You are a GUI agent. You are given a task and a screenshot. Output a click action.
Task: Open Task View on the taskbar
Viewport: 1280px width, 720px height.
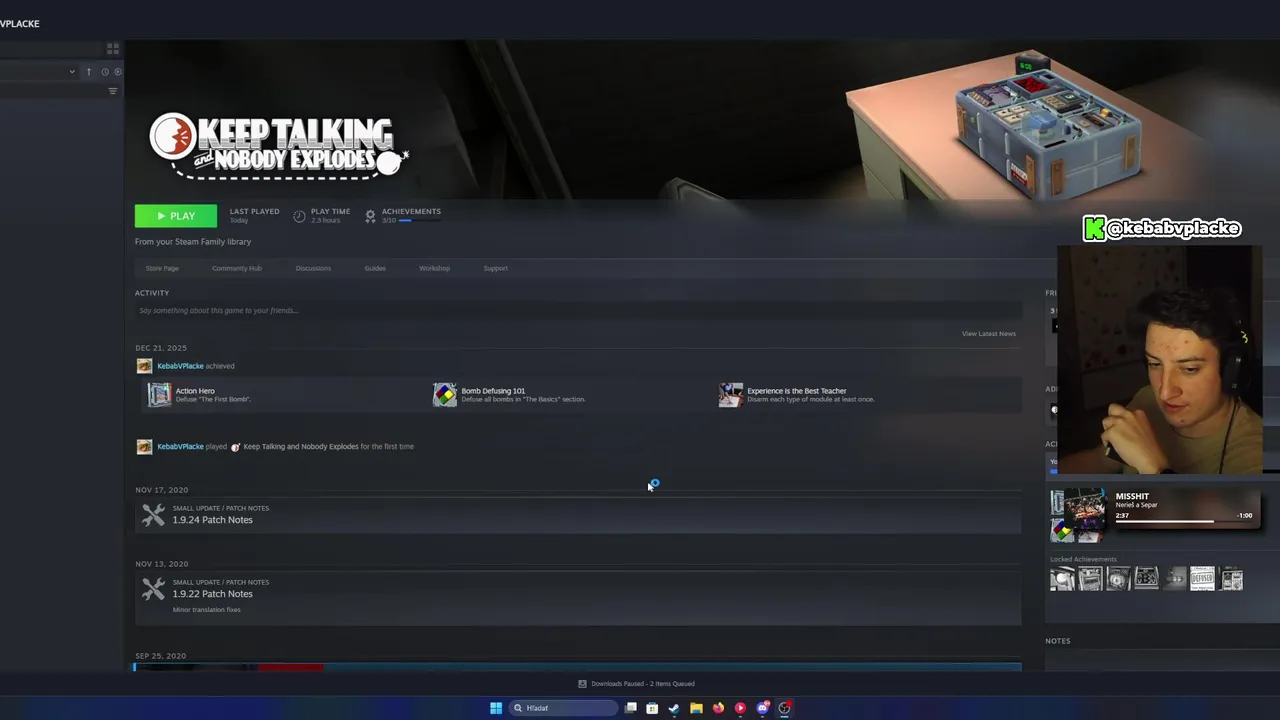(631, 708)
